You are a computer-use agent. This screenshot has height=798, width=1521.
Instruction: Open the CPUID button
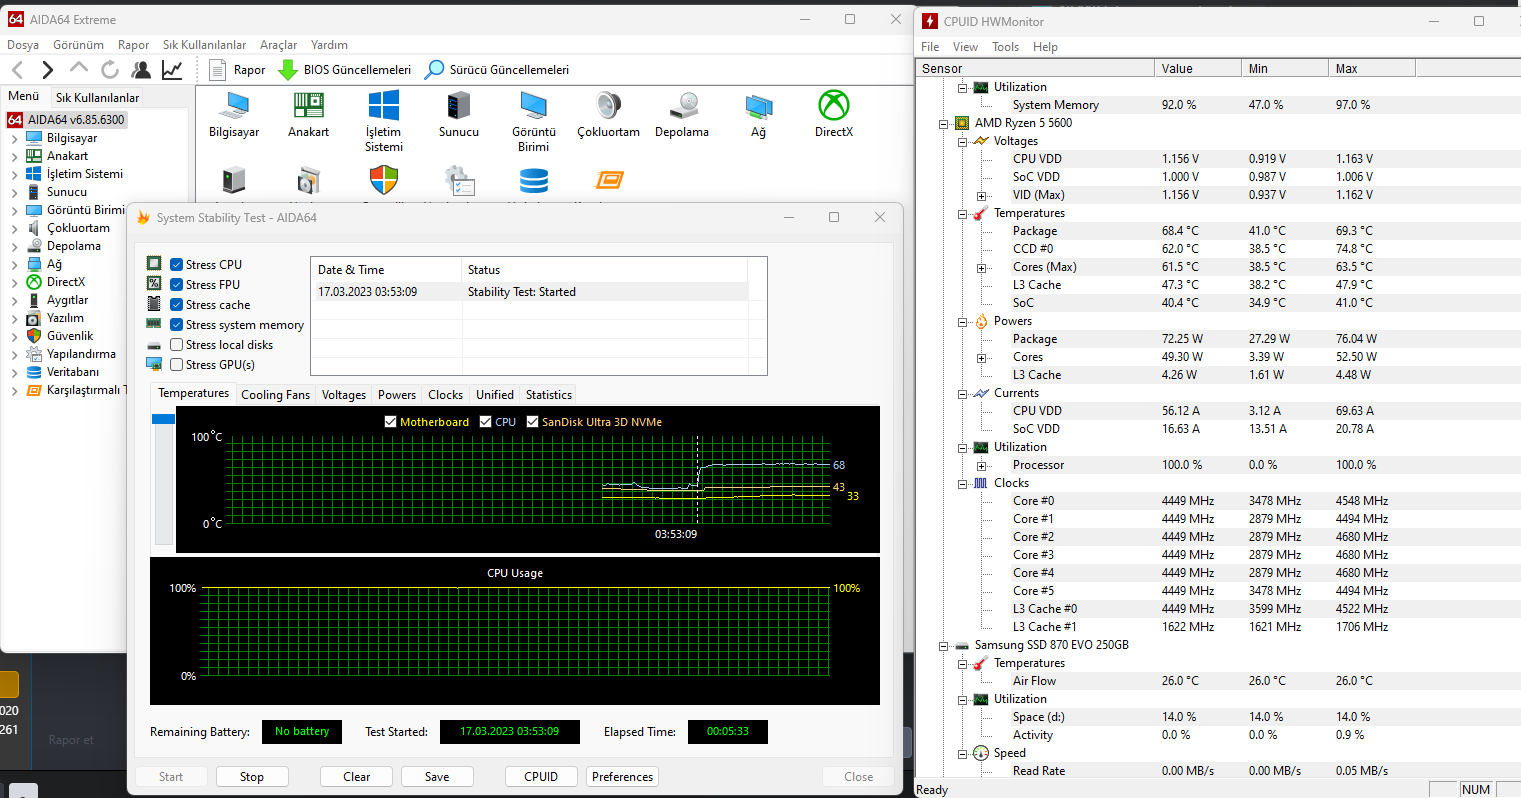click(541, 777)
